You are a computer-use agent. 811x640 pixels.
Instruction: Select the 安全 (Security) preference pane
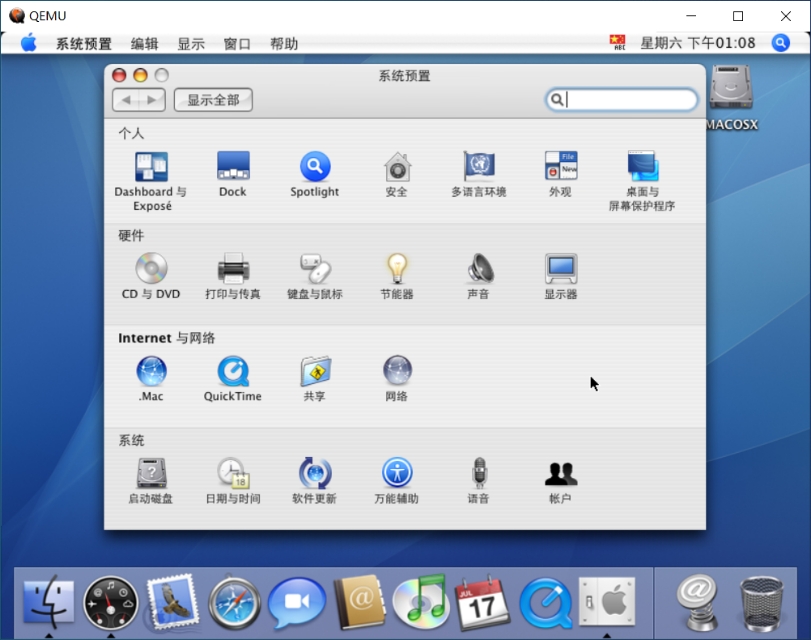point(397,165)
